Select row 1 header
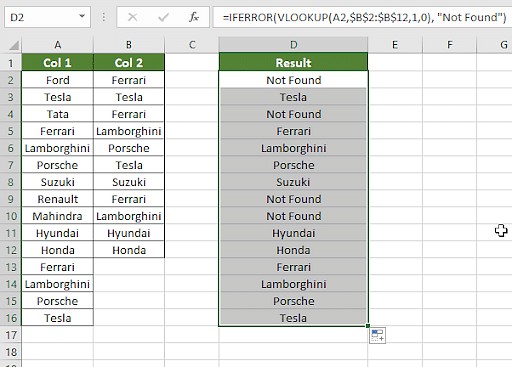Image resolution: width=512 pixels, height=367 pixels. (11, 63)
